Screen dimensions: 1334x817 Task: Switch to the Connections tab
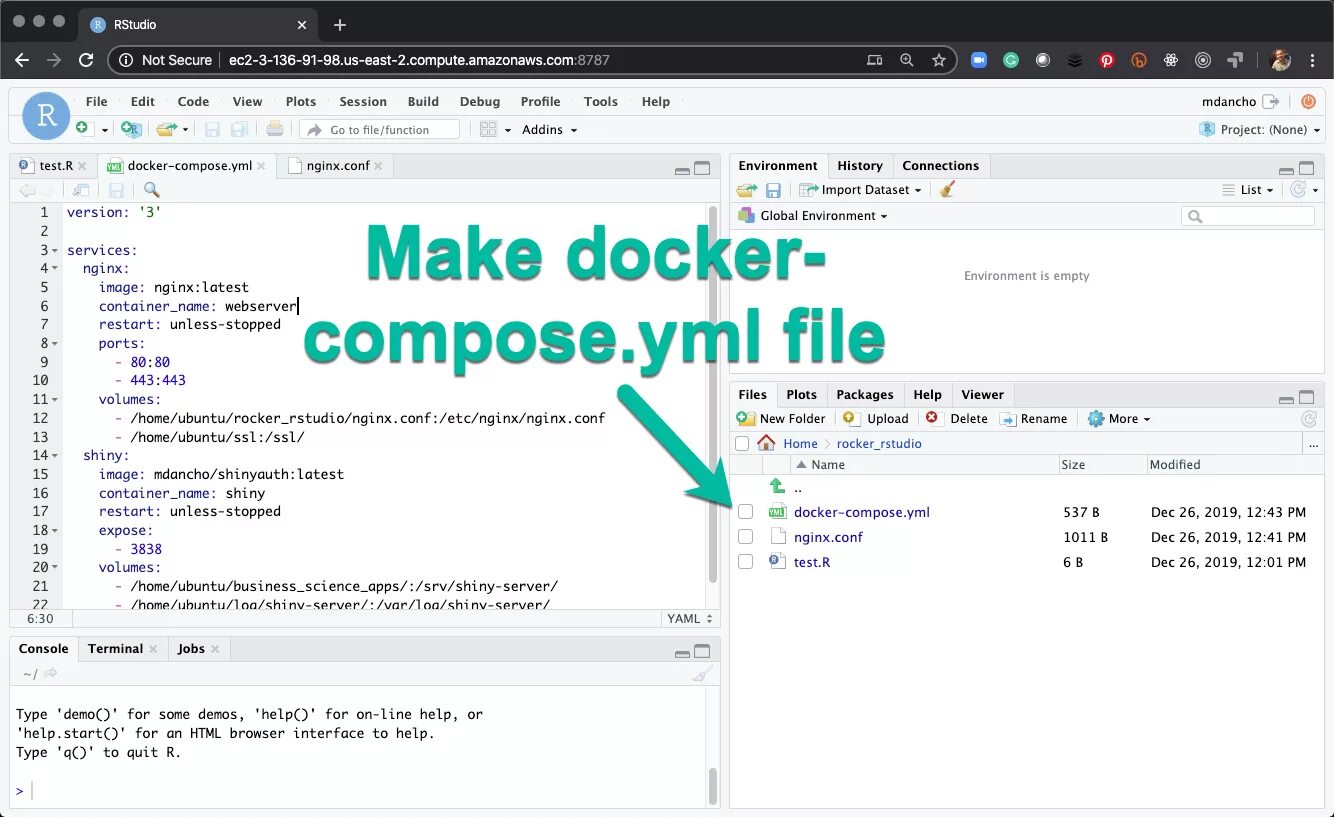coord(940,165)
